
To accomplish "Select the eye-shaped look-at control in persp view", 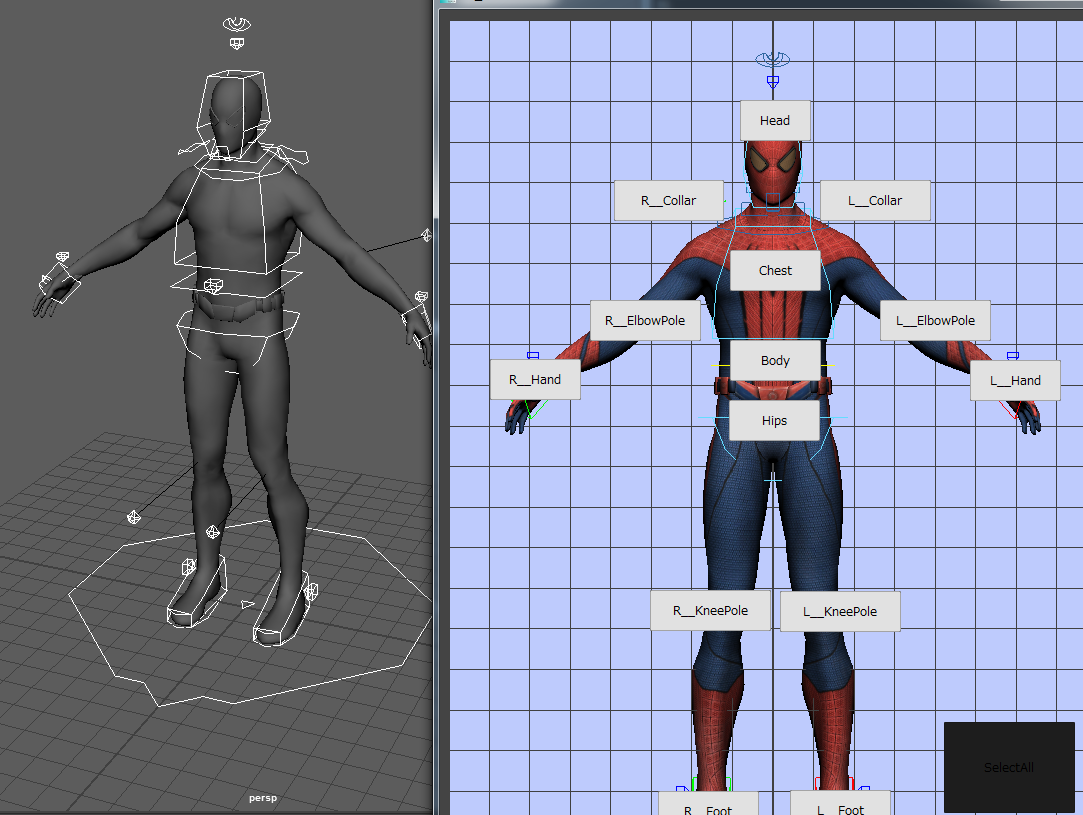I will pyautogui.click(x=237, y=24).
